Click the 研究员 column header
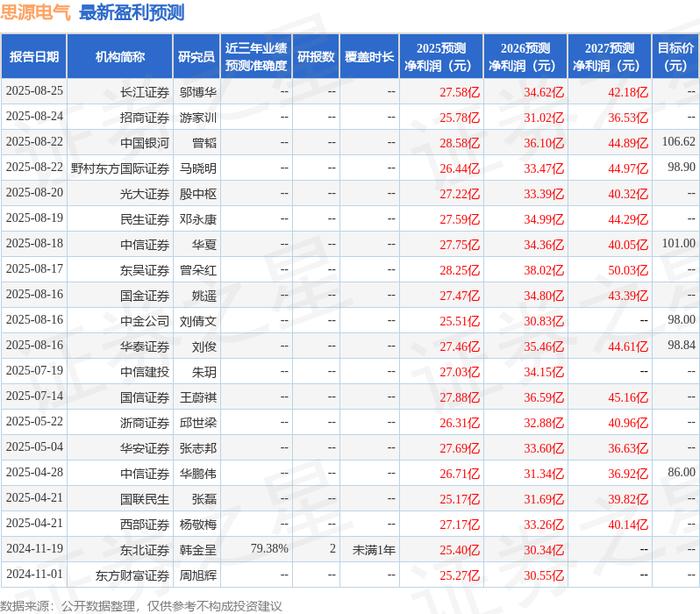Screen dimensions: 700x614 click(x=196, y=57)
